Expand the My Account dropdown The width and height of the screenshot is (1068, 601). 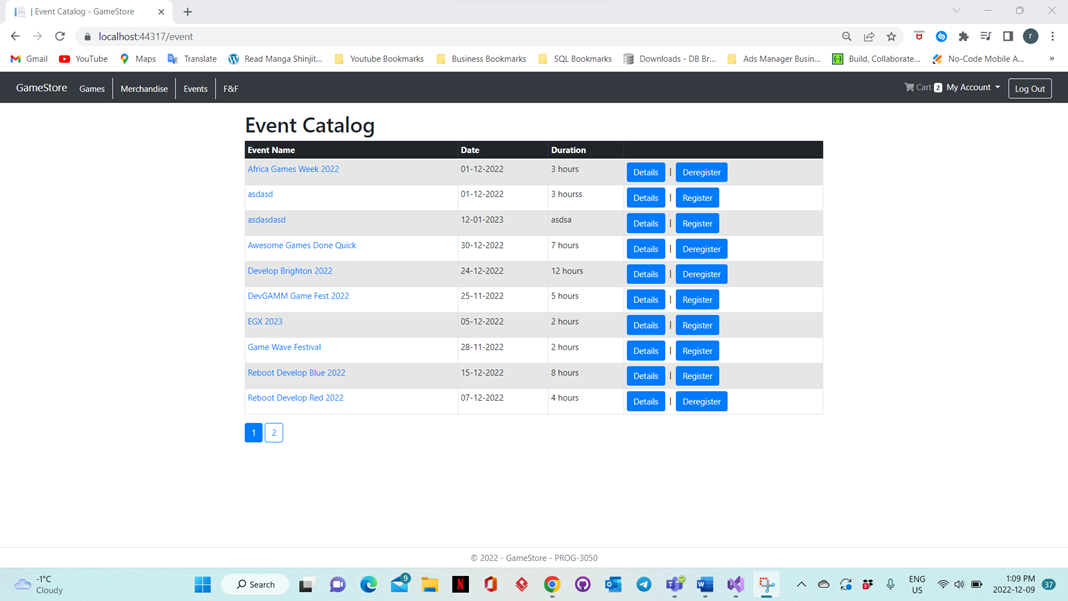966,87
